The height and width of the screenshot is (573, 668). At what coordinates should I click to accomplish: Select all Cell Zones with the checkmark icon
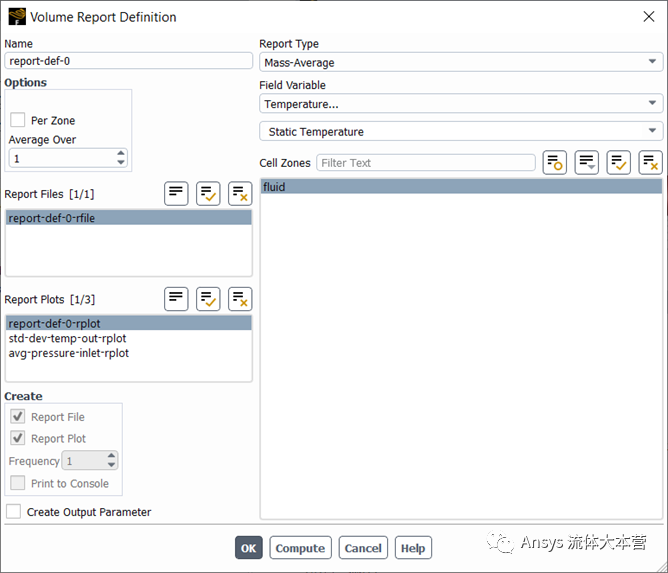point(619,163)
